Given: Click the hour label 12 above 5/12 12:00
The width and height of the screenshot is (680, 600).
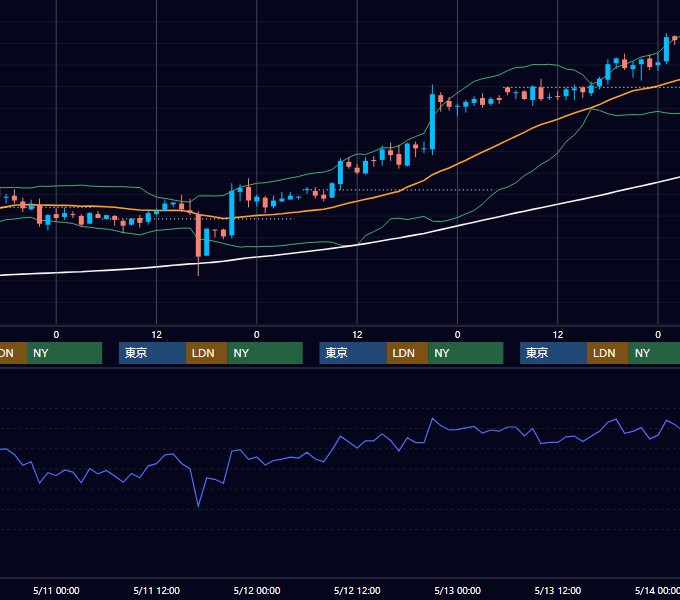Looking at the screenshot, I should 357,335.
